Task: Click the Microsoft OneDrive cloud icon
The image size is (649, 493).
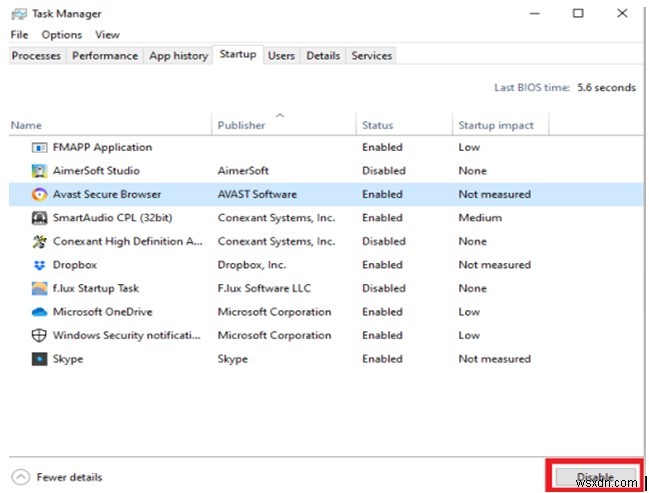Action: (39, 312)
